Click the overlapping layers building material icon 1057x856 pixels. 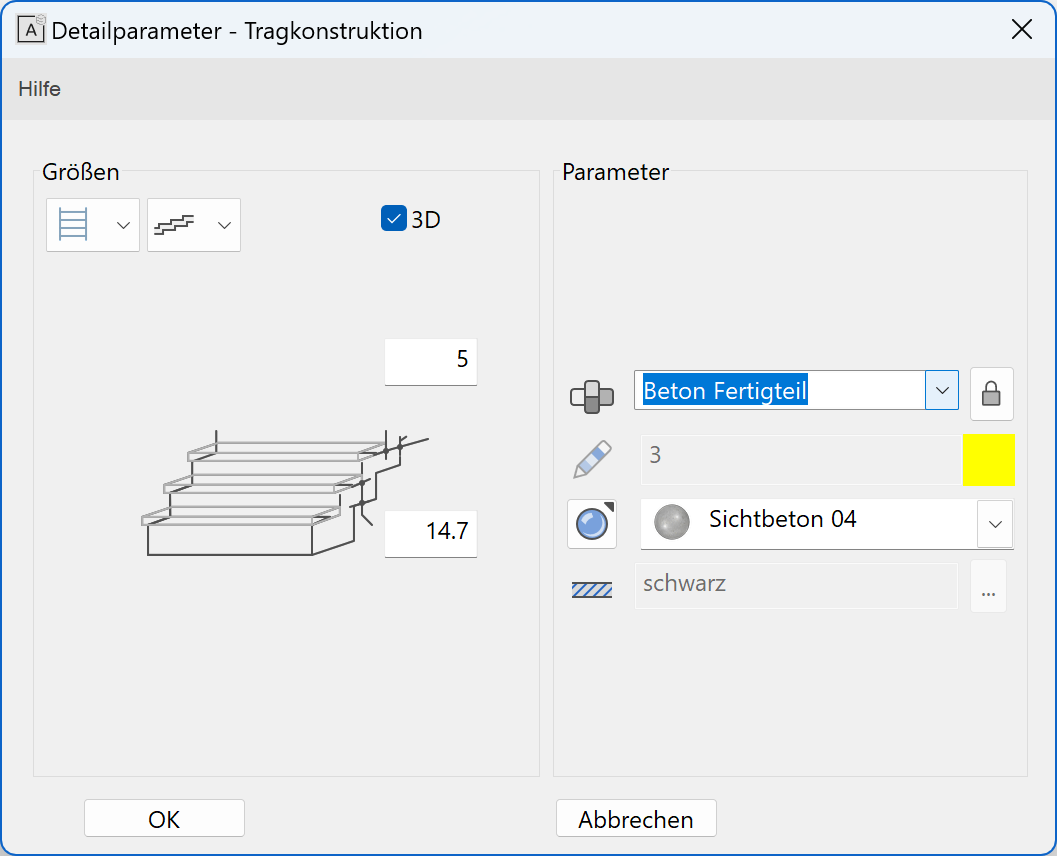click(592, 395)
